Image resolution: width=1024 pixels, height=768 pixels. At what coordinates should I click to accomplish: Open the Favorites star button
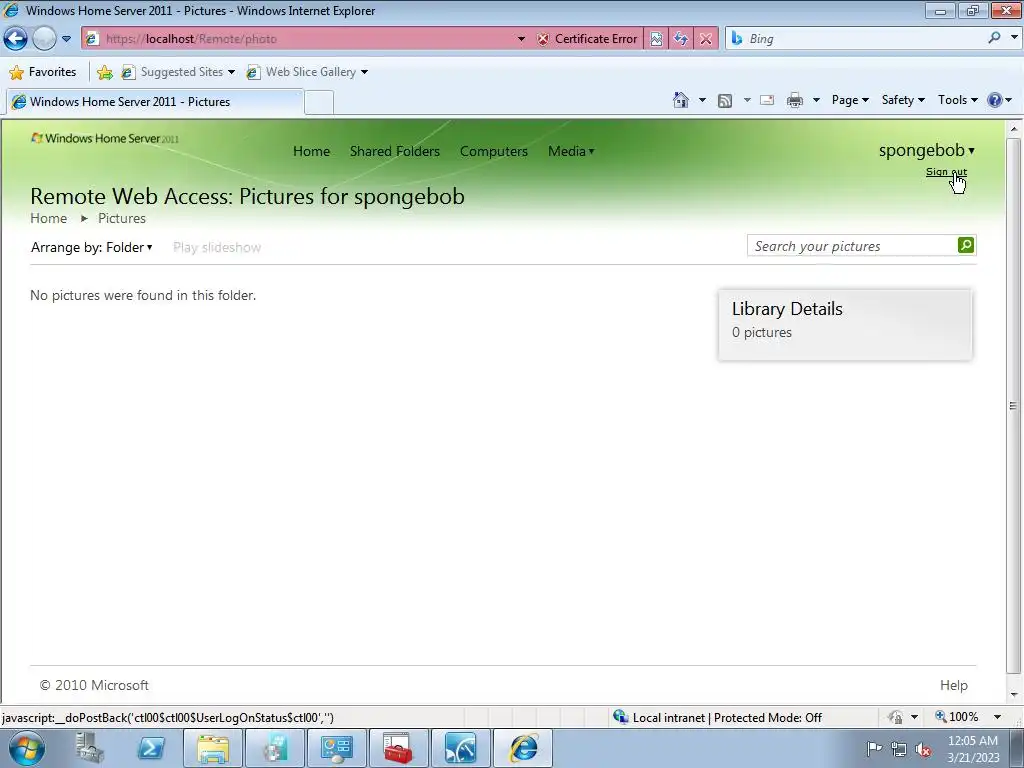(x=43, y=72)
